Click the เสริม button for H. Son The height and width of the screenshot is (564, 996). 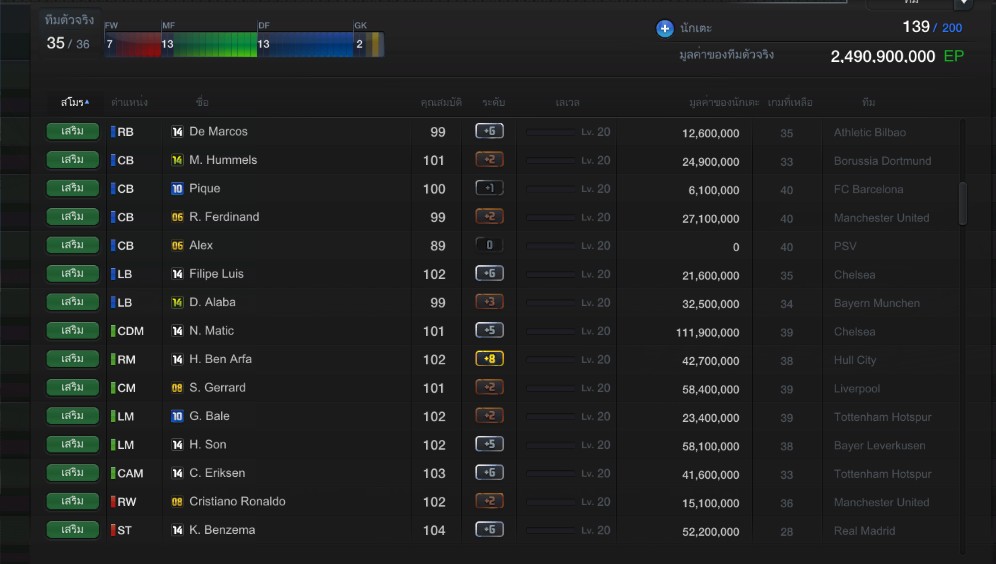72,444
